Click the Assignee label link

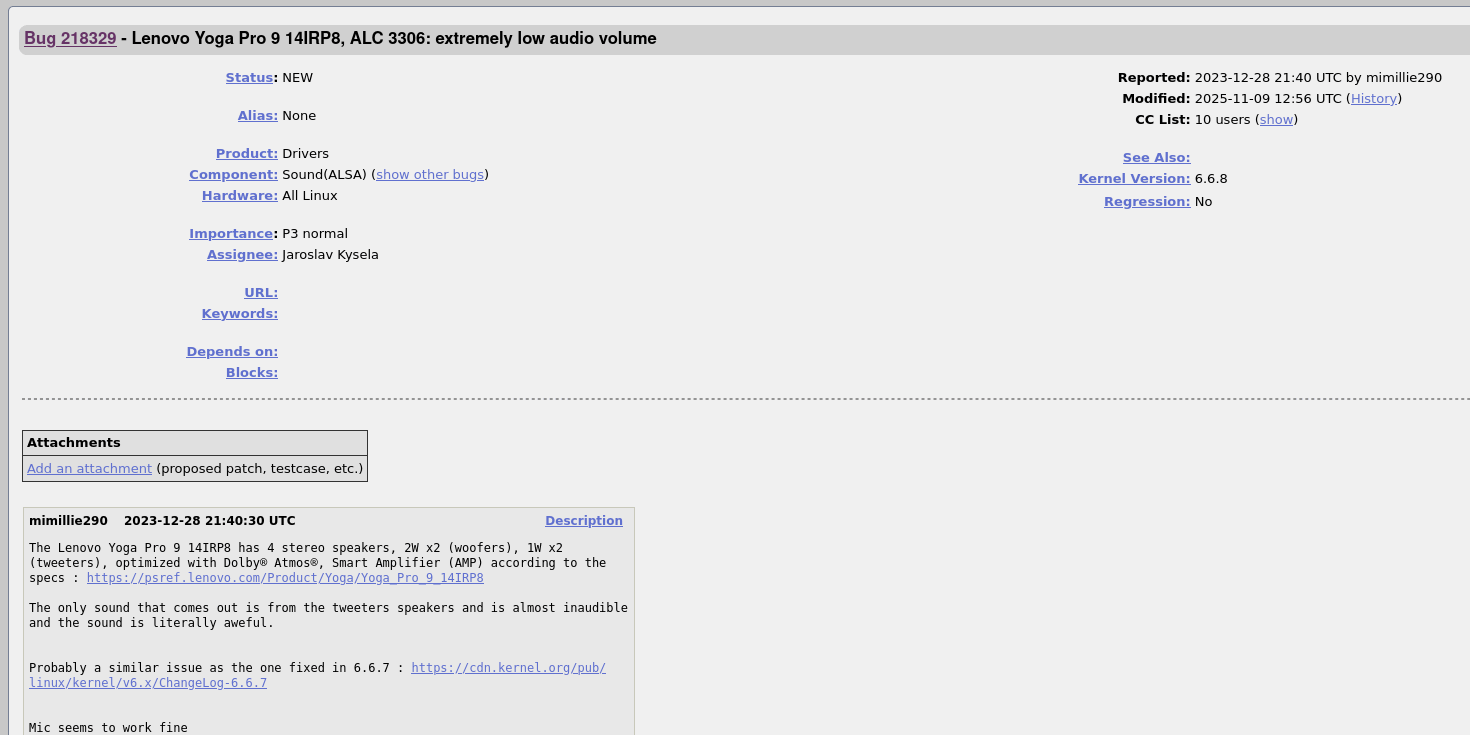[242, 255]
